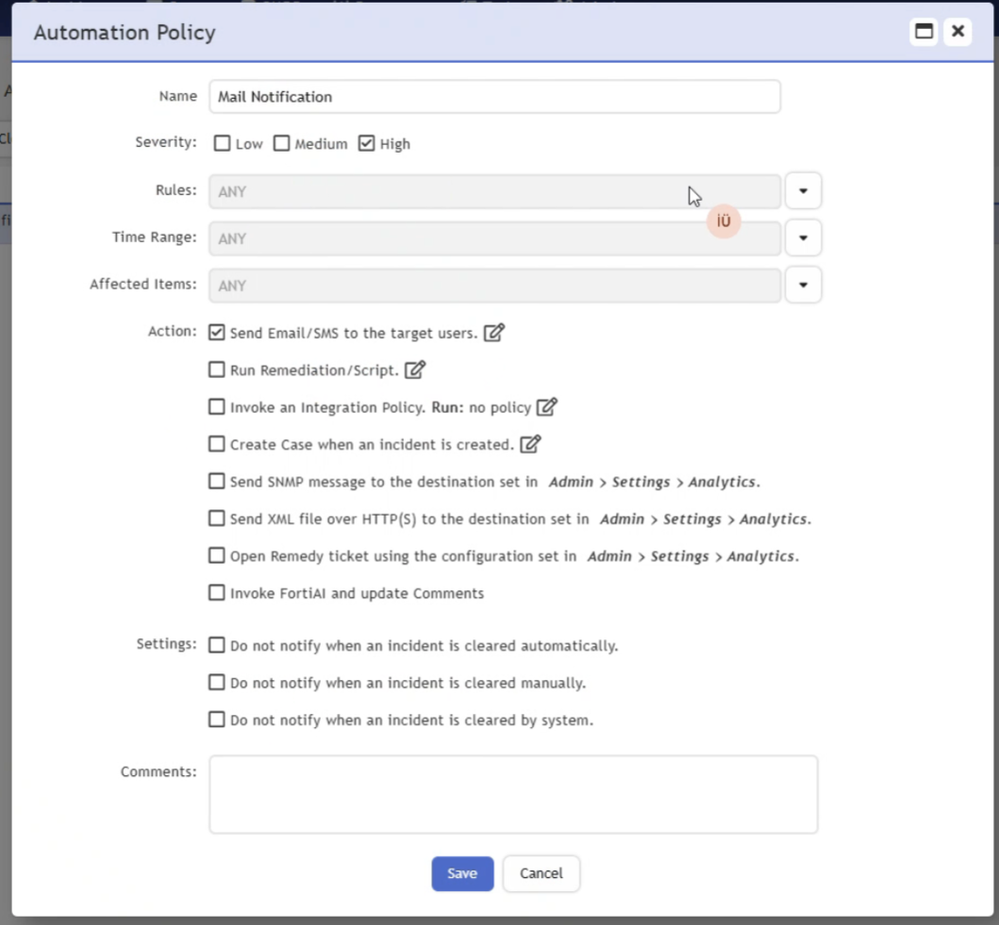This screenshot has height=925, width=999.
Task: Edit Send Email/SMS target users settings
Action: pyautogui.click(x=494, y=333)
